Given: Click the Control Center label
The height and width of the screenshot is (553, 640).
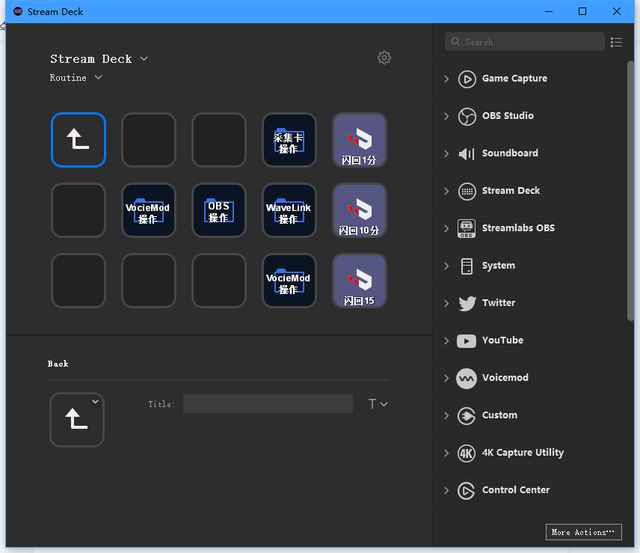Looking at the screenshot, I should tap(516, 490).
